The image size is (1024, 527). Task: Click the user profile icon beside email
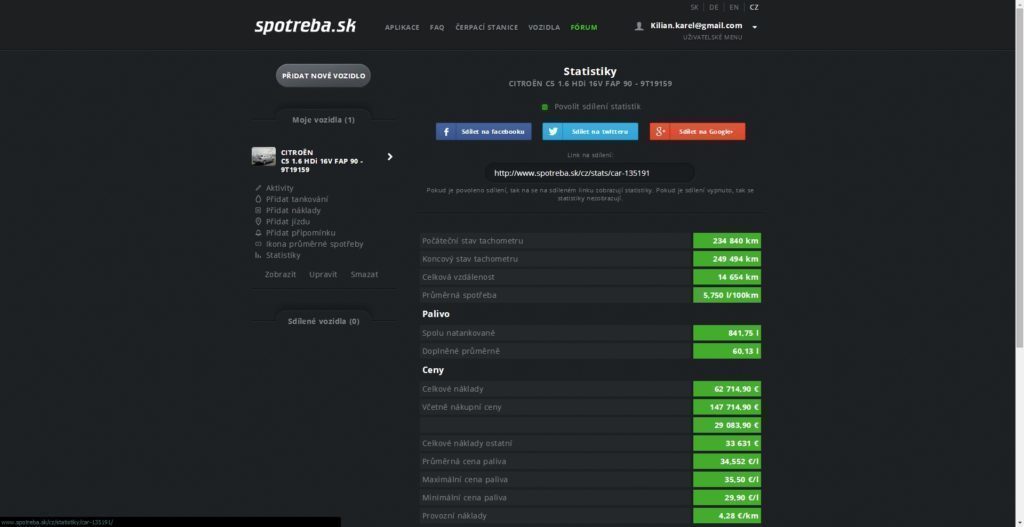(639, 26)
